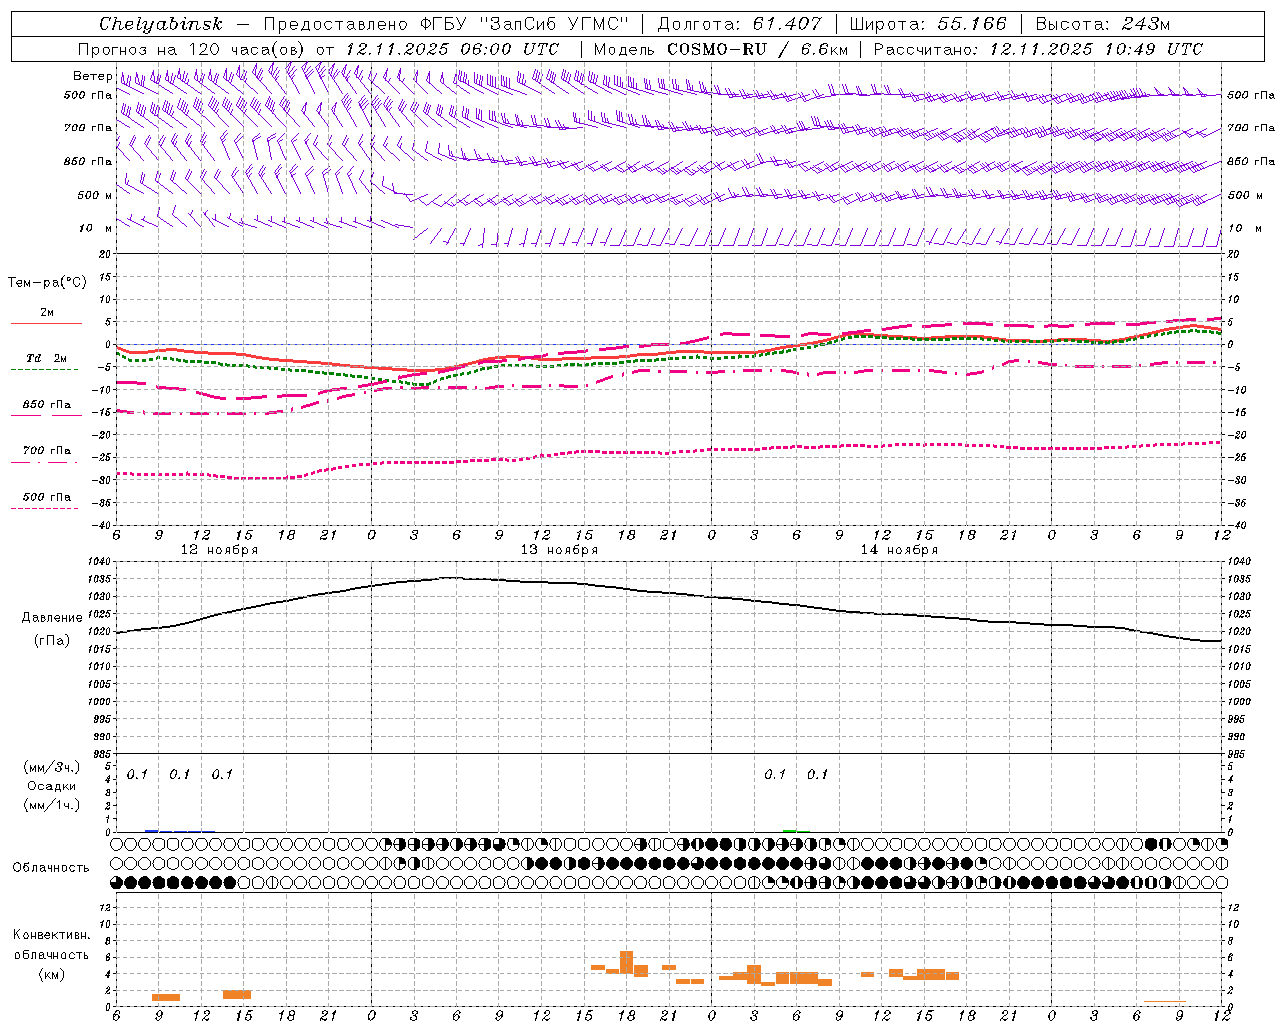Click the '(км)' convective height unit label
The width and height of the screenshot is (1280, 1024).
(51, 974)
